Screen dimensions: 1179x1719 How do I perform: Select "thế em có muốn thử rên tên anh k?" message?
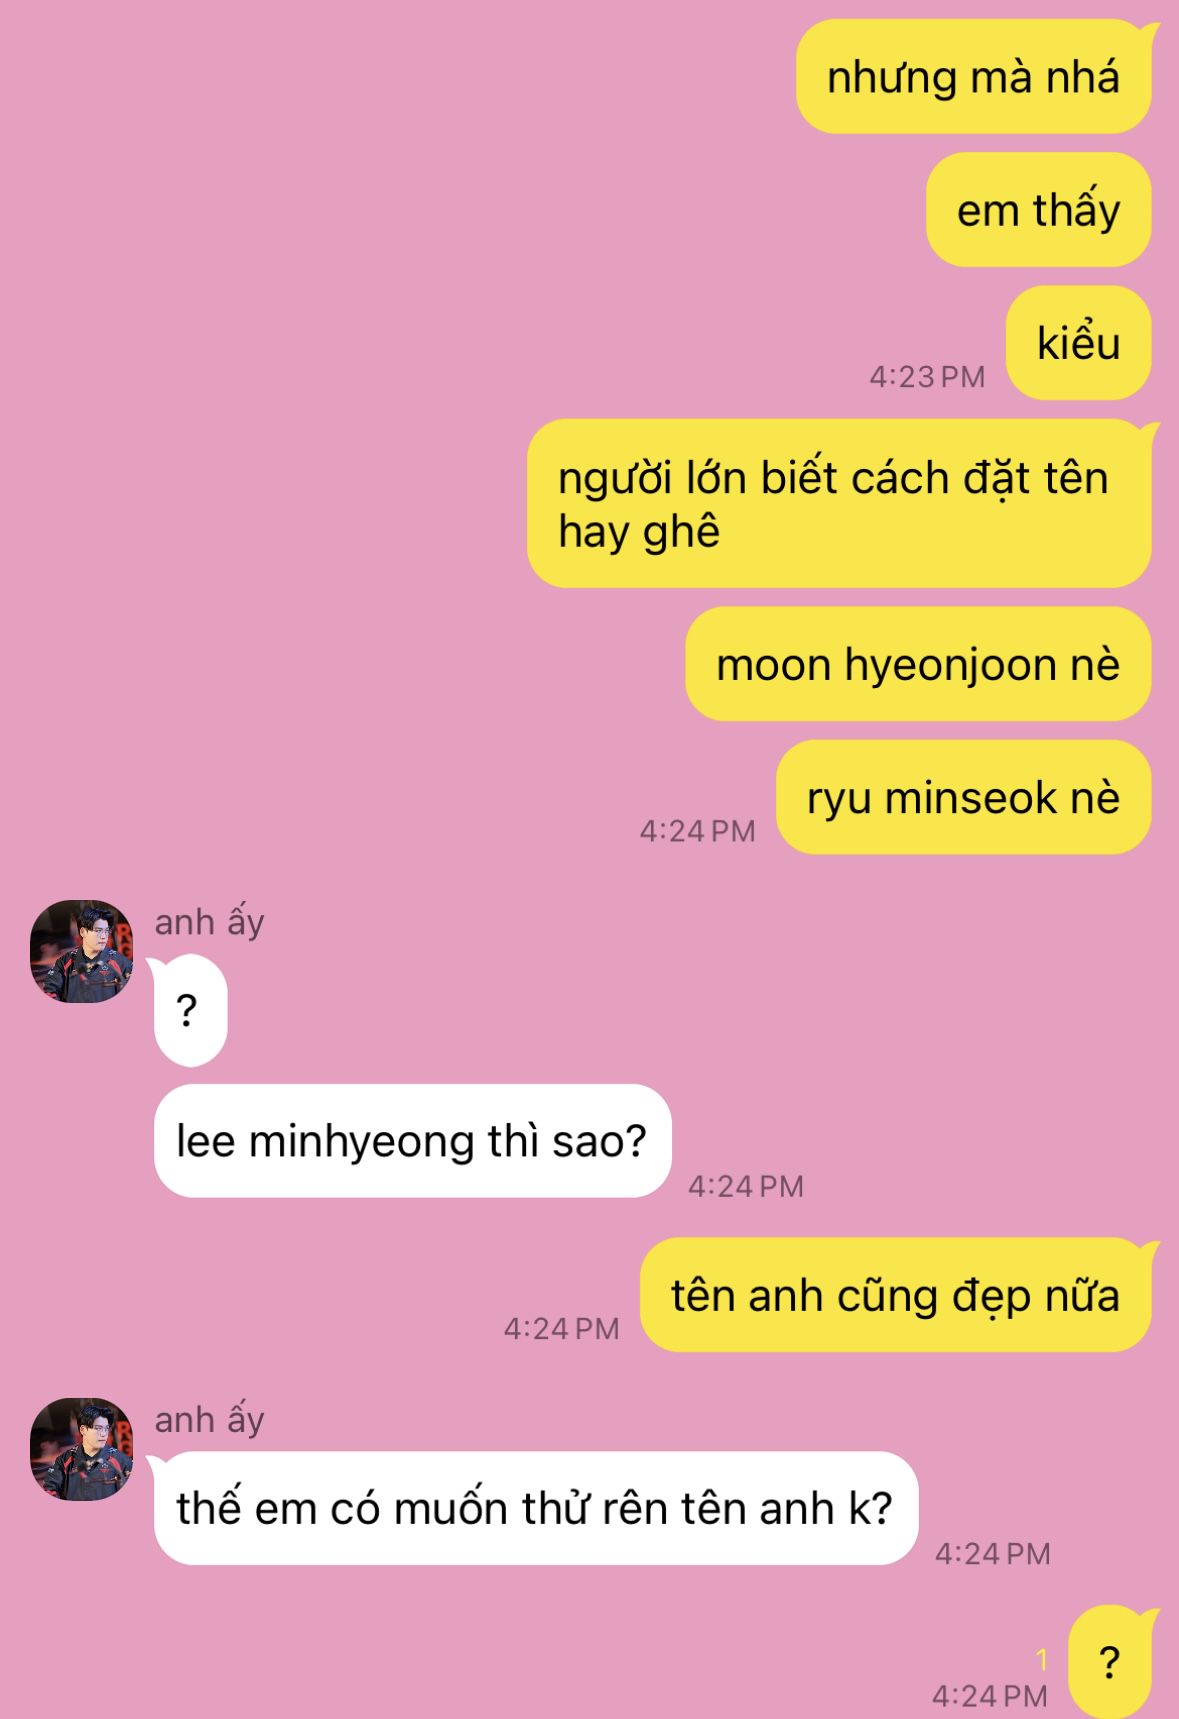(x=535, y=1508)
